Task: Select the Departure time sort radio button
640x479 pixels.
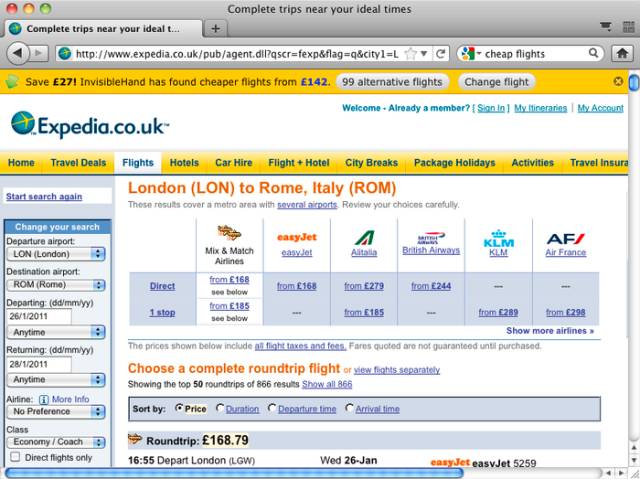Action: click(x=272, y=408)
